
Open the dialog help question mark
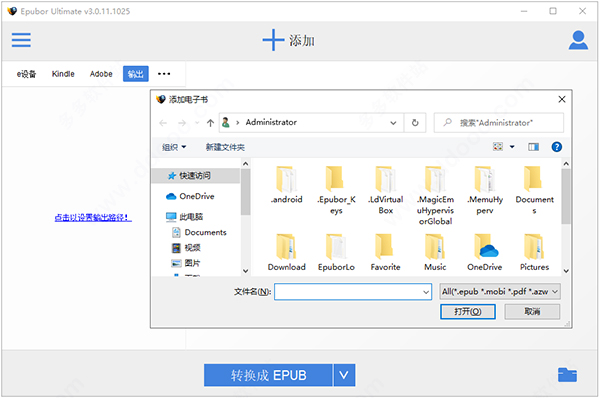click(x=556, y=147)
